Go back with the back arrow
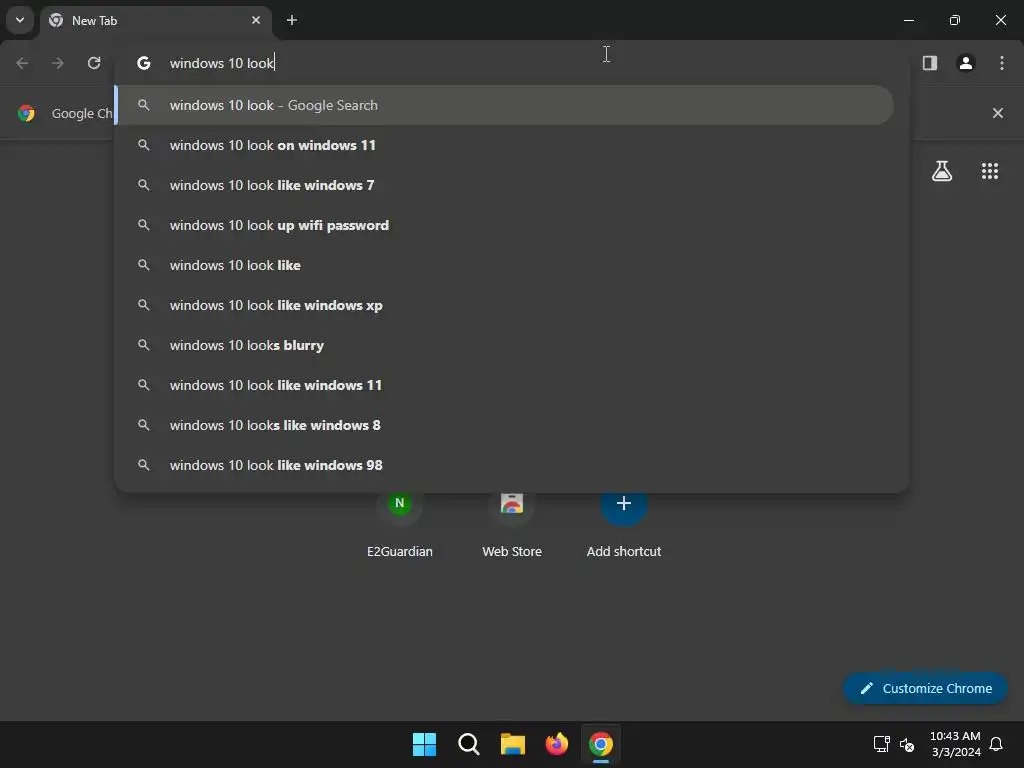The height and width of the screenshot is (768, 1024). 22,63
